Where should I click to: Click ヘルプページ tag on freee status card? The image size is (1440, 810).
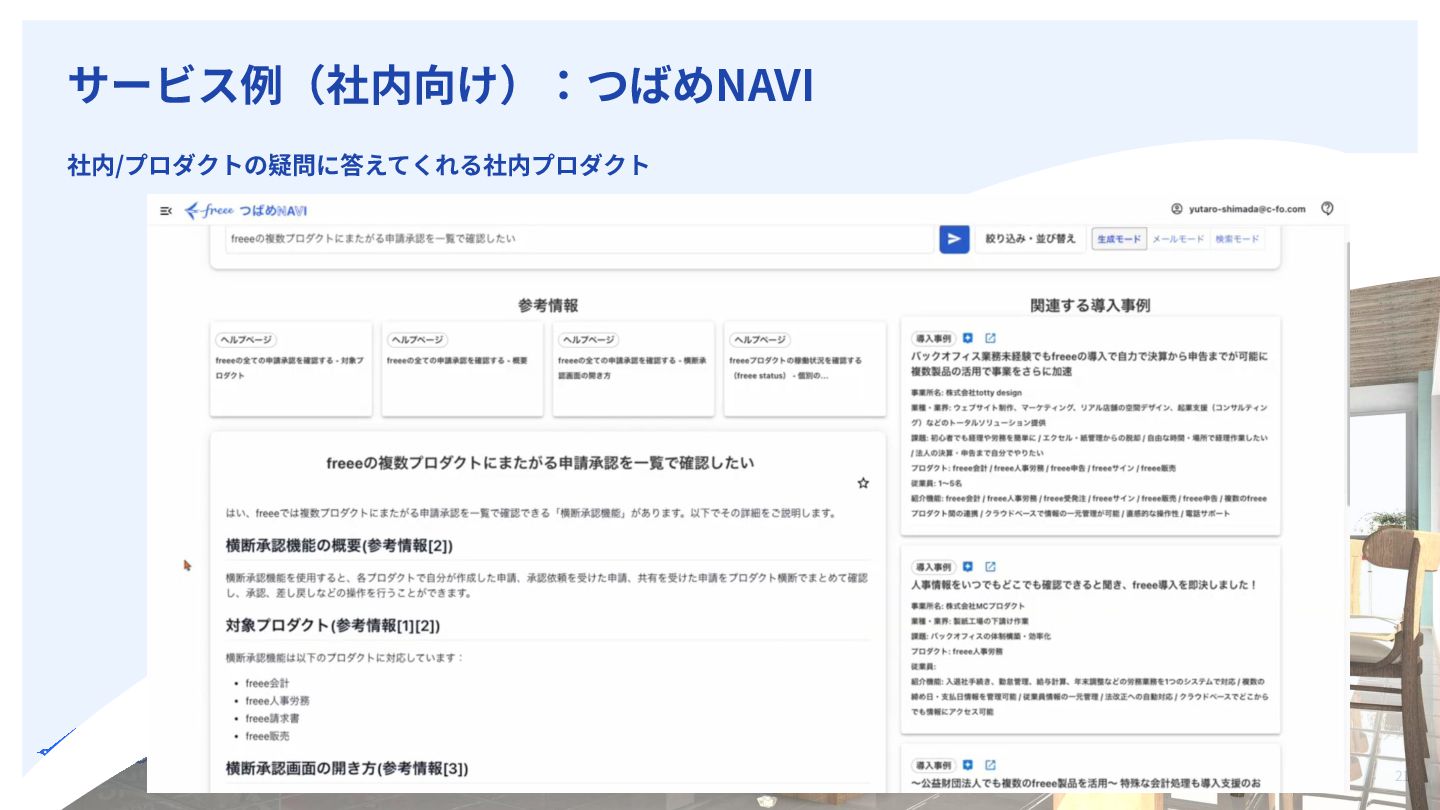click(760, 340)
